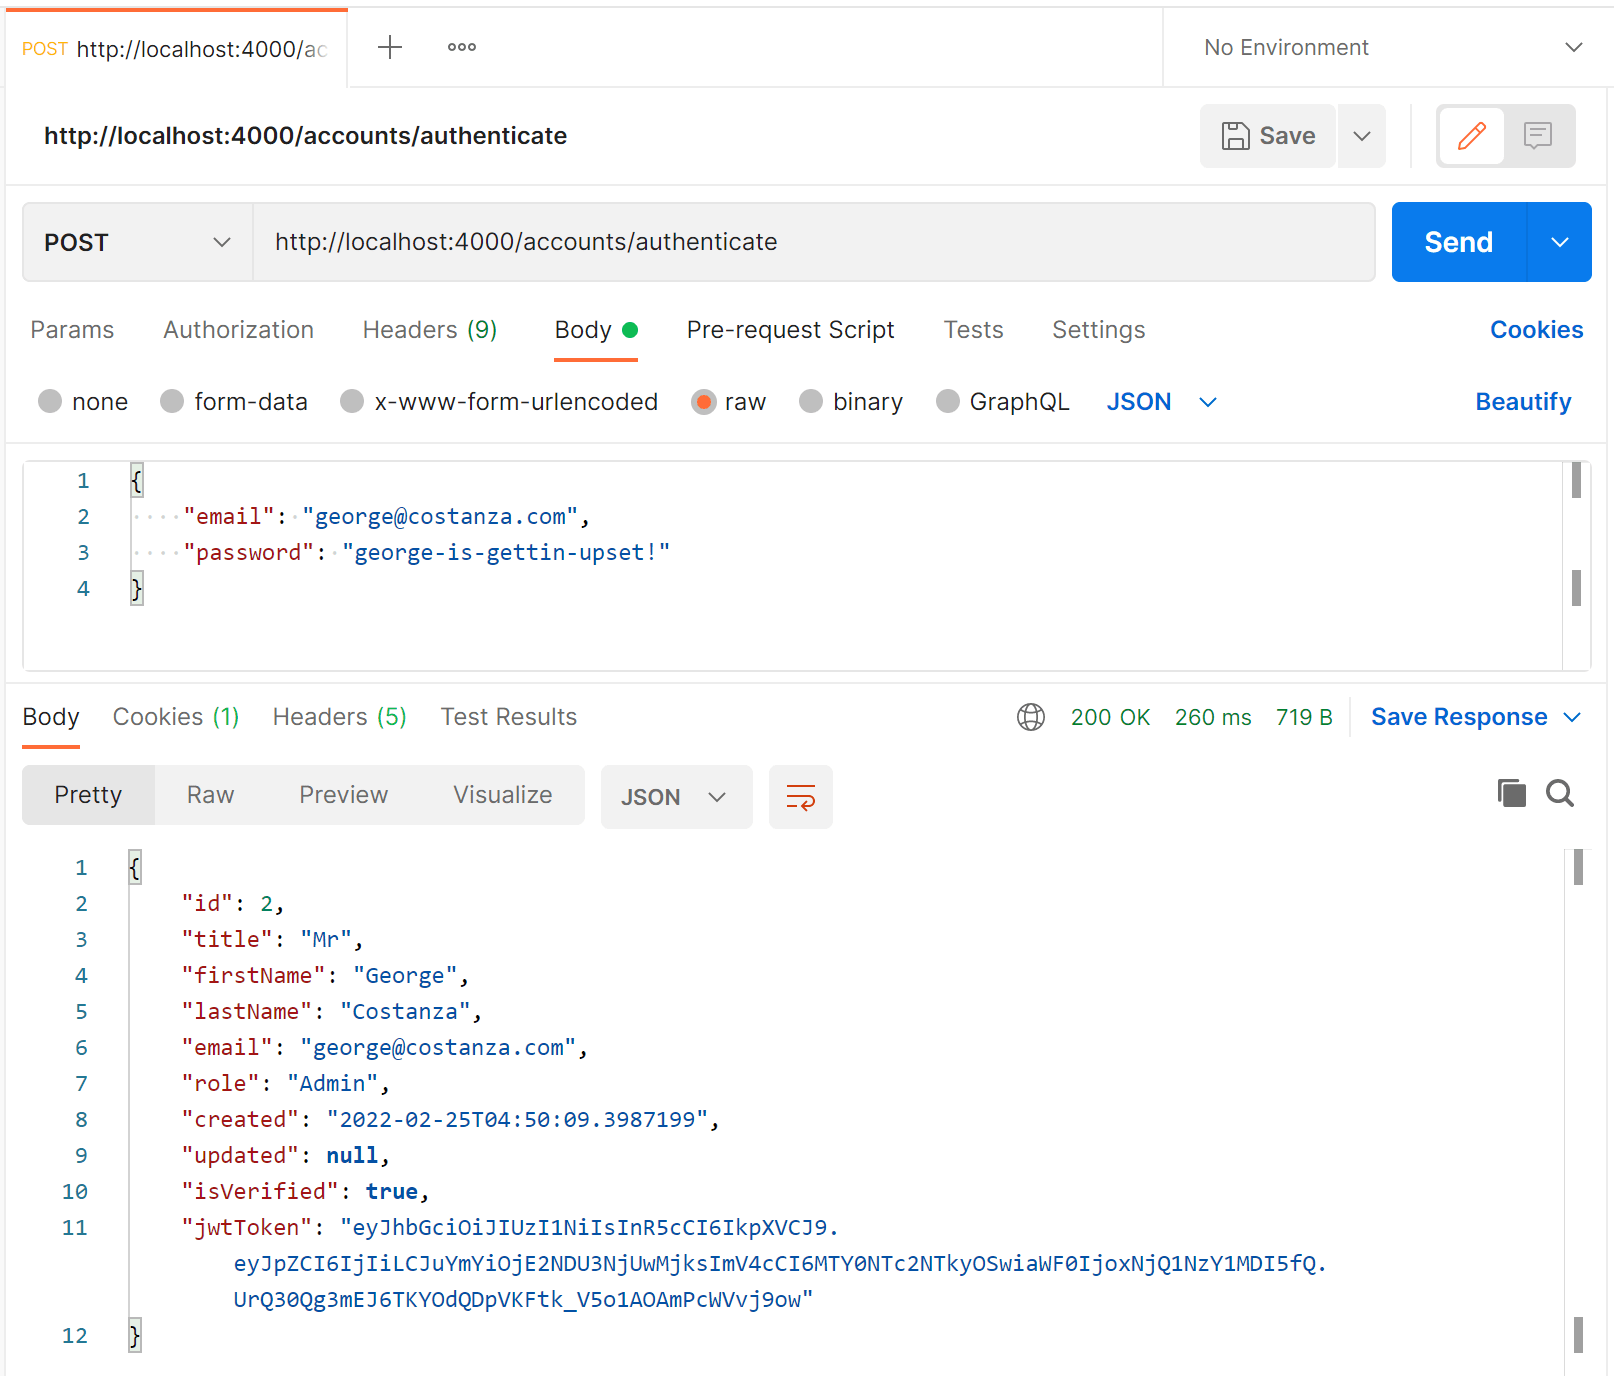The height and width of the screenshot is (1376, 1614).
Task: Click the 719 B response size
Action: (x=1304, y=717)
